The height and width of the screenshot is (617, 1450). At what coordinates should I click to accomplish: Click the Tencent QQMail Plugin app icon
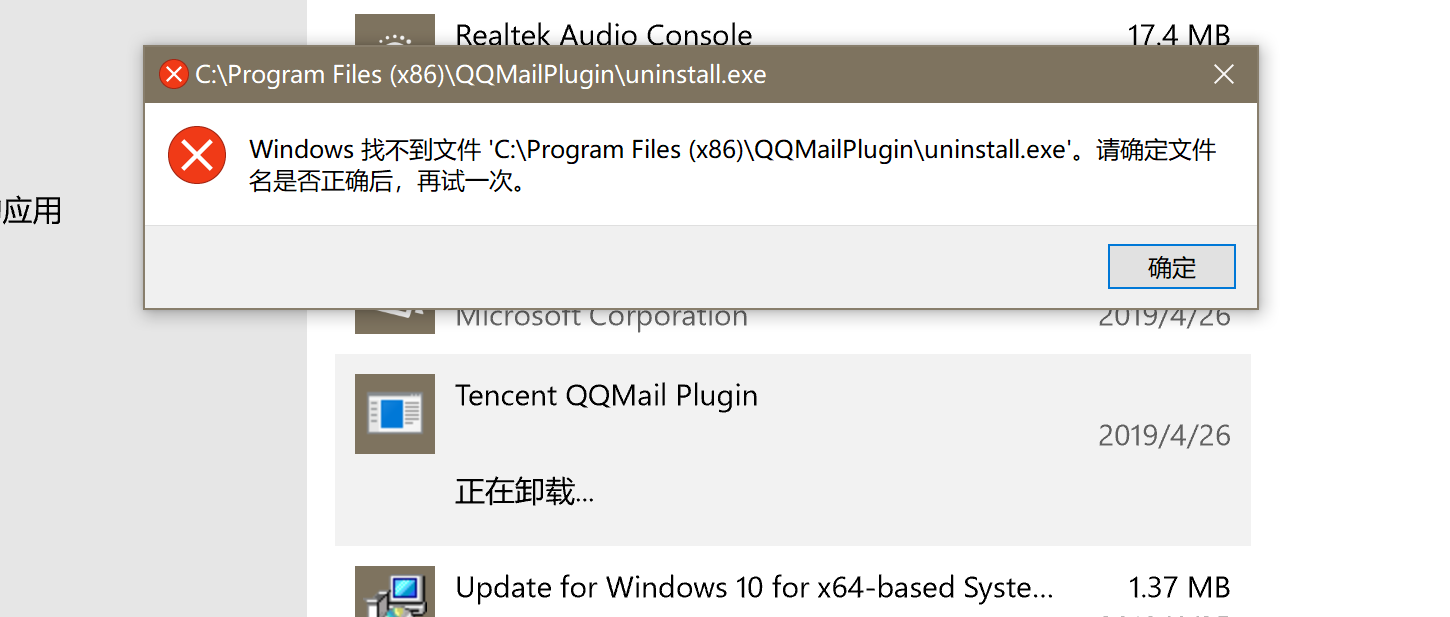(x=395, y=413)
